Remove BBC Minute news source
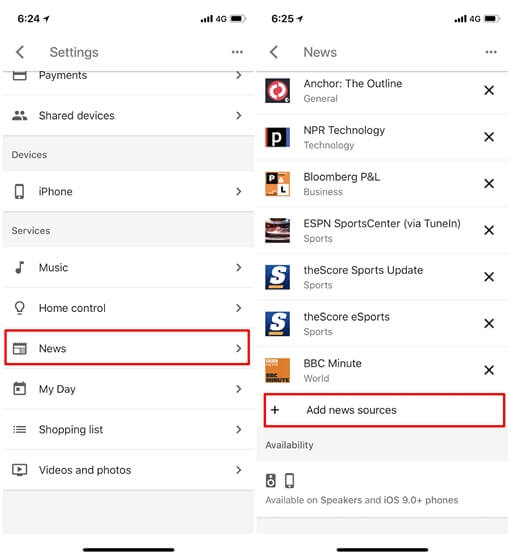This screenshot has width=511, height=560. click(489, 370)
